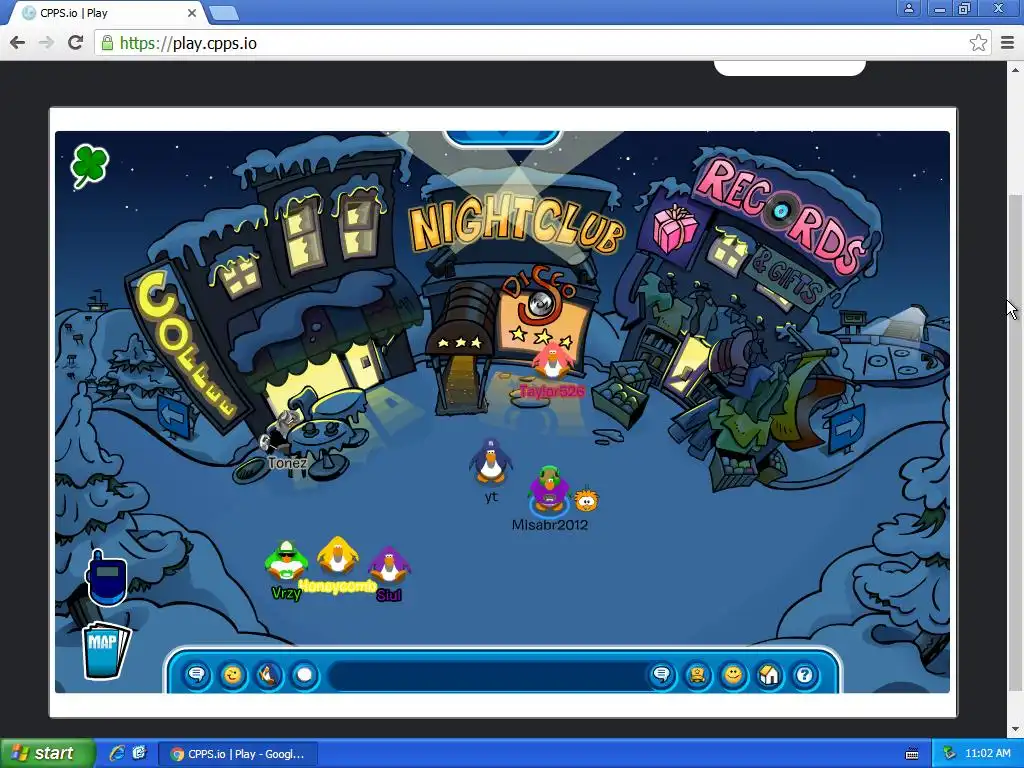Select yellow penguin Honeycomb

click(338, 556)
